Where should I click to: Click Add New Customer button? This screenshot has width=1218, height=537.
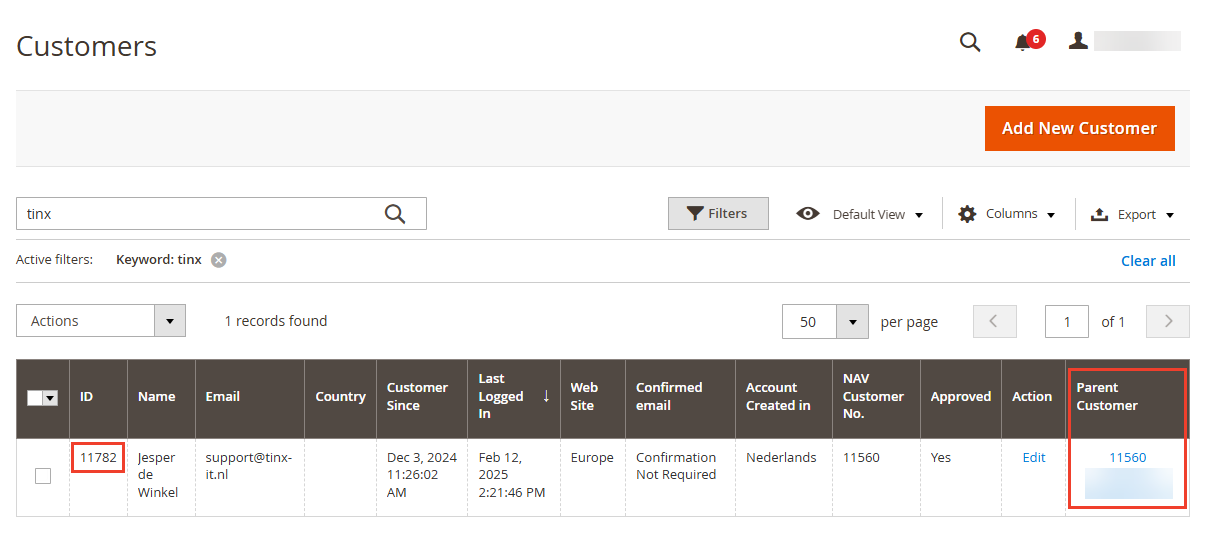pos(1079,128)
